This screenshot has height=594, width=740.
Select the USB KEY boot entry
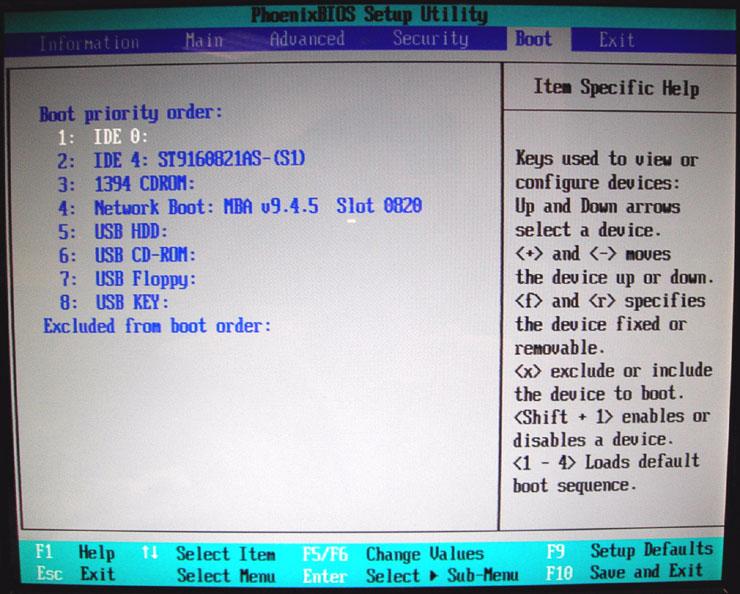[x=114, y=302]
